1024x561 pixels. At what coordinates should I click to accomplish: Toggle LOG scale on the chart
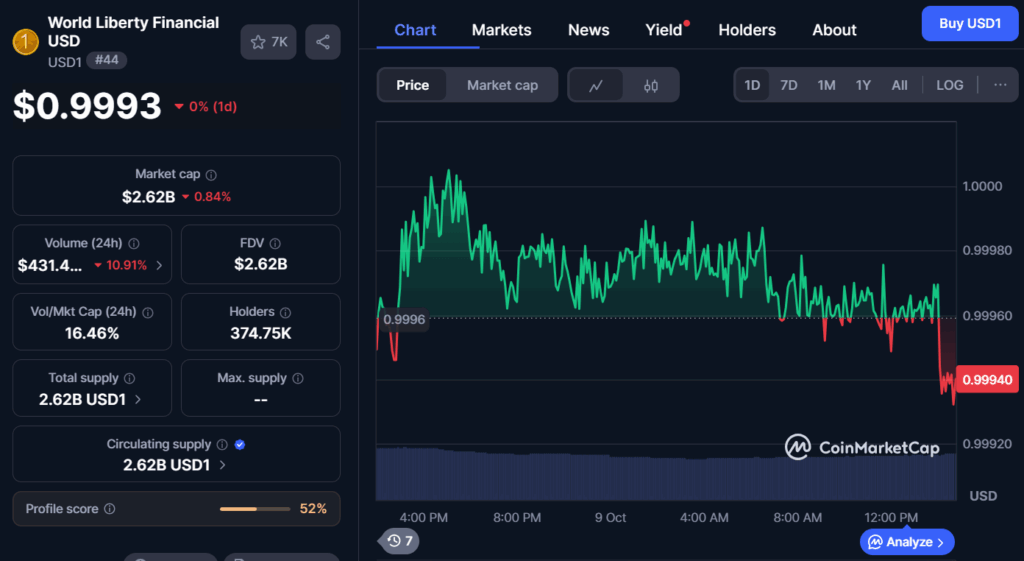(x=950, y=86)
